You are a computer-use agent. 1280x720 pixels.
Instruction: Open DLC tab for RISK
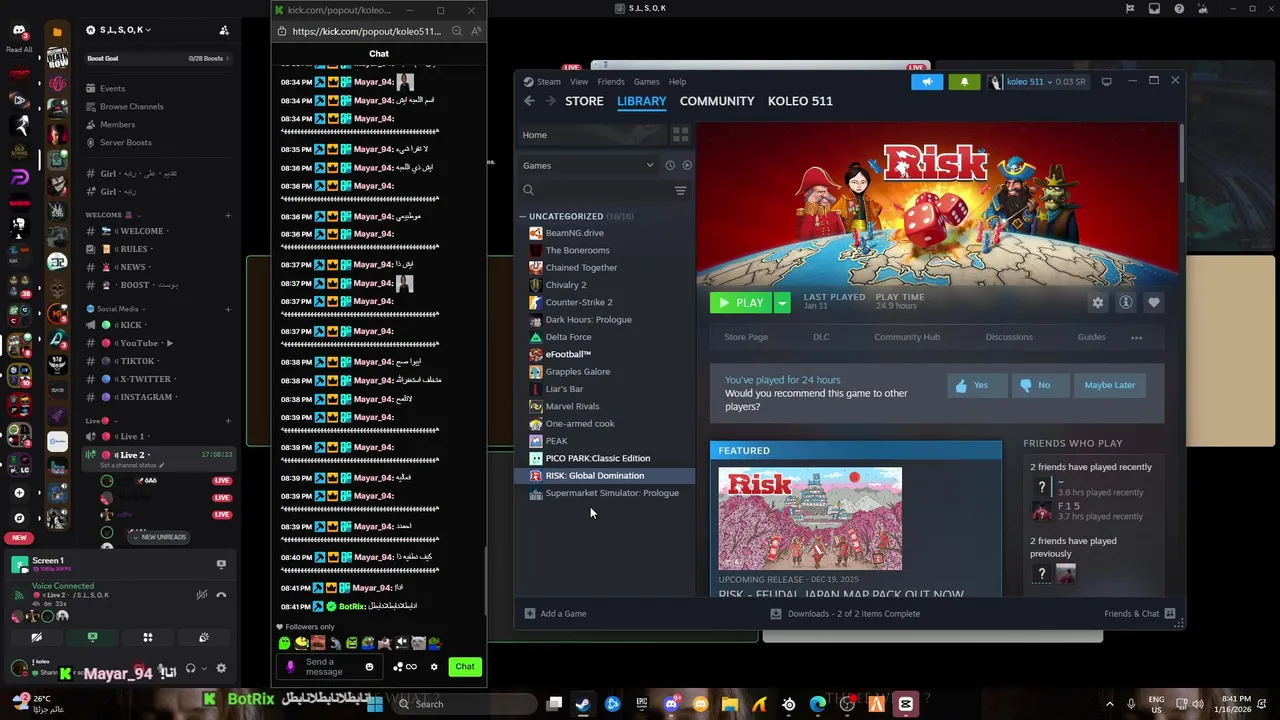[821, 337]
